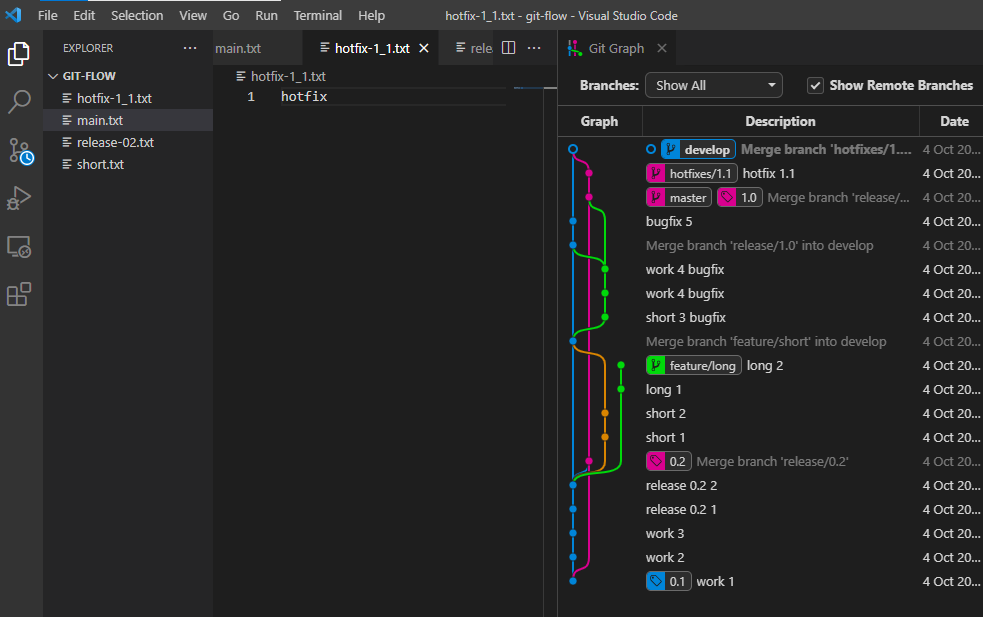Image resolution: width=983 pixels, height=617 pixels.
Task: Click the hotfixes/1.1 branch label
Action: pyautogui.click(x=691, y=173)
